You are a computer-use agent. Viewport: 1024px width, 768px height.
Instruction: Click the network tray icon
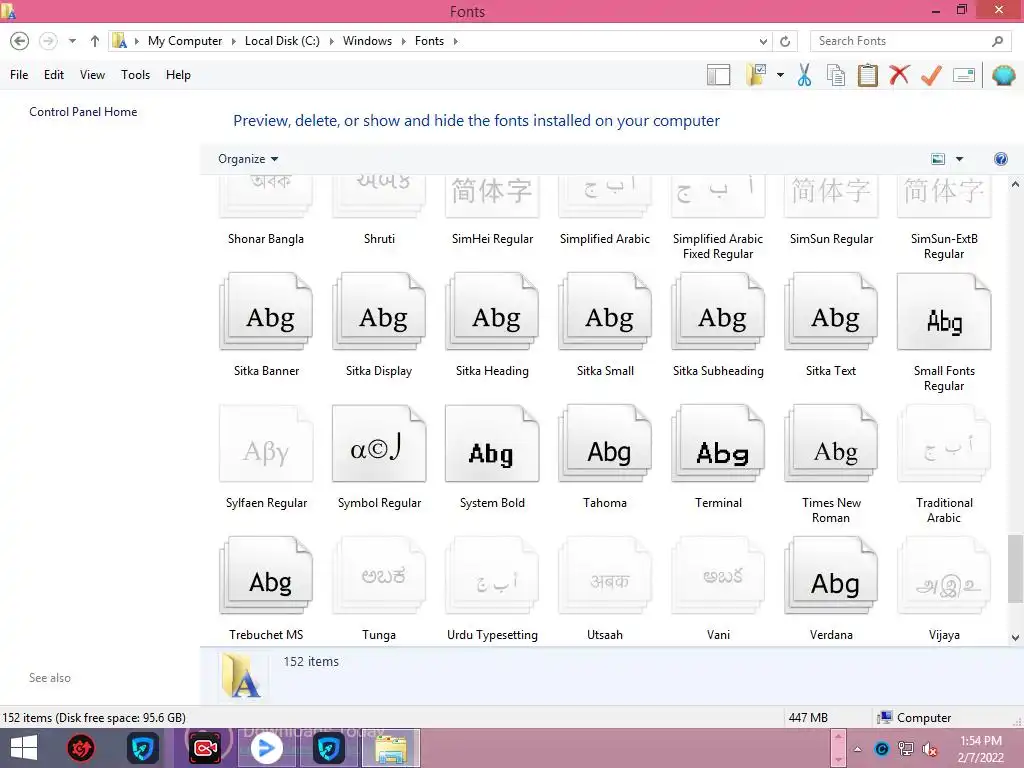[x=906, y=749]
